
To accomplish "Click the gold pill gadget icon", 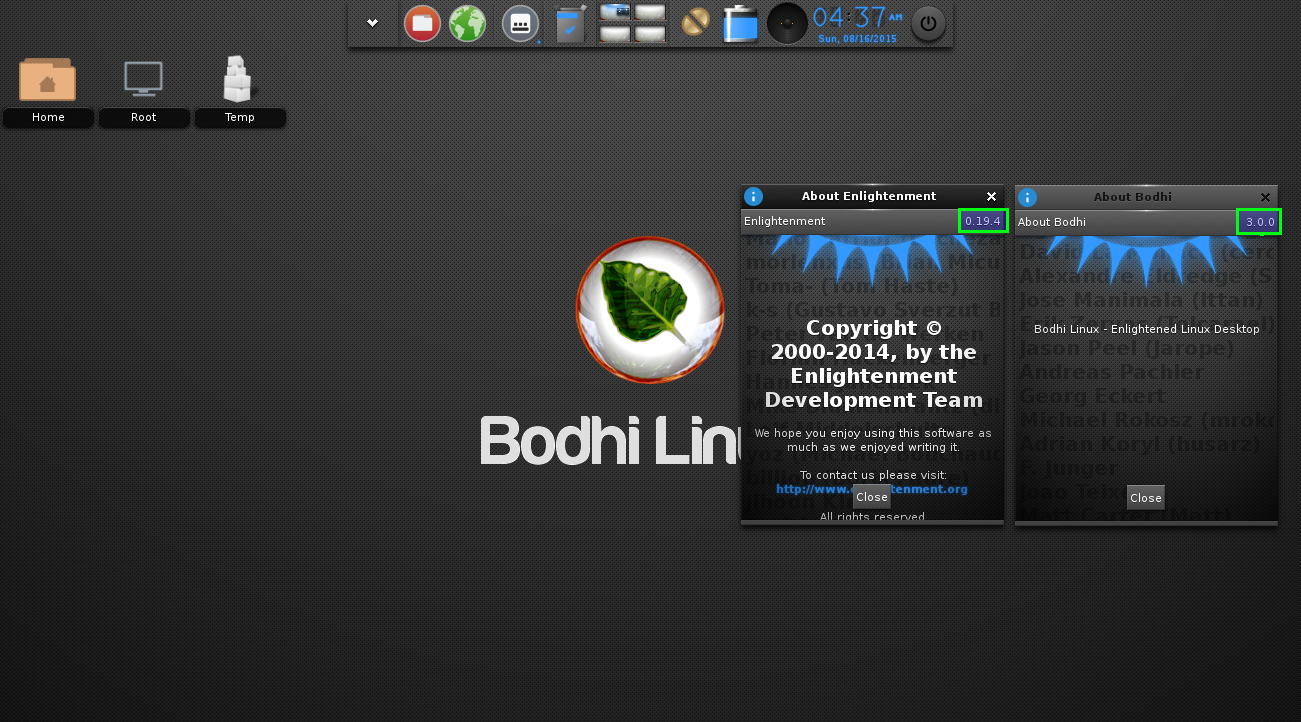I will [695, 23].
